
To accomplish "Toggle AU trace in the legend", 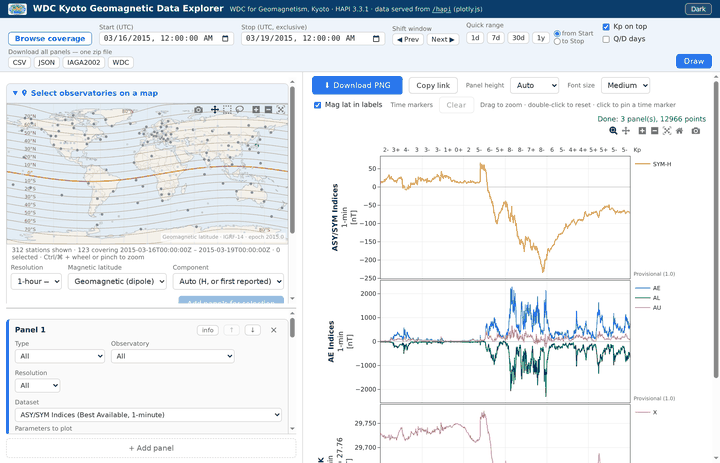I will pyautogui.click(x=648, y=308).
